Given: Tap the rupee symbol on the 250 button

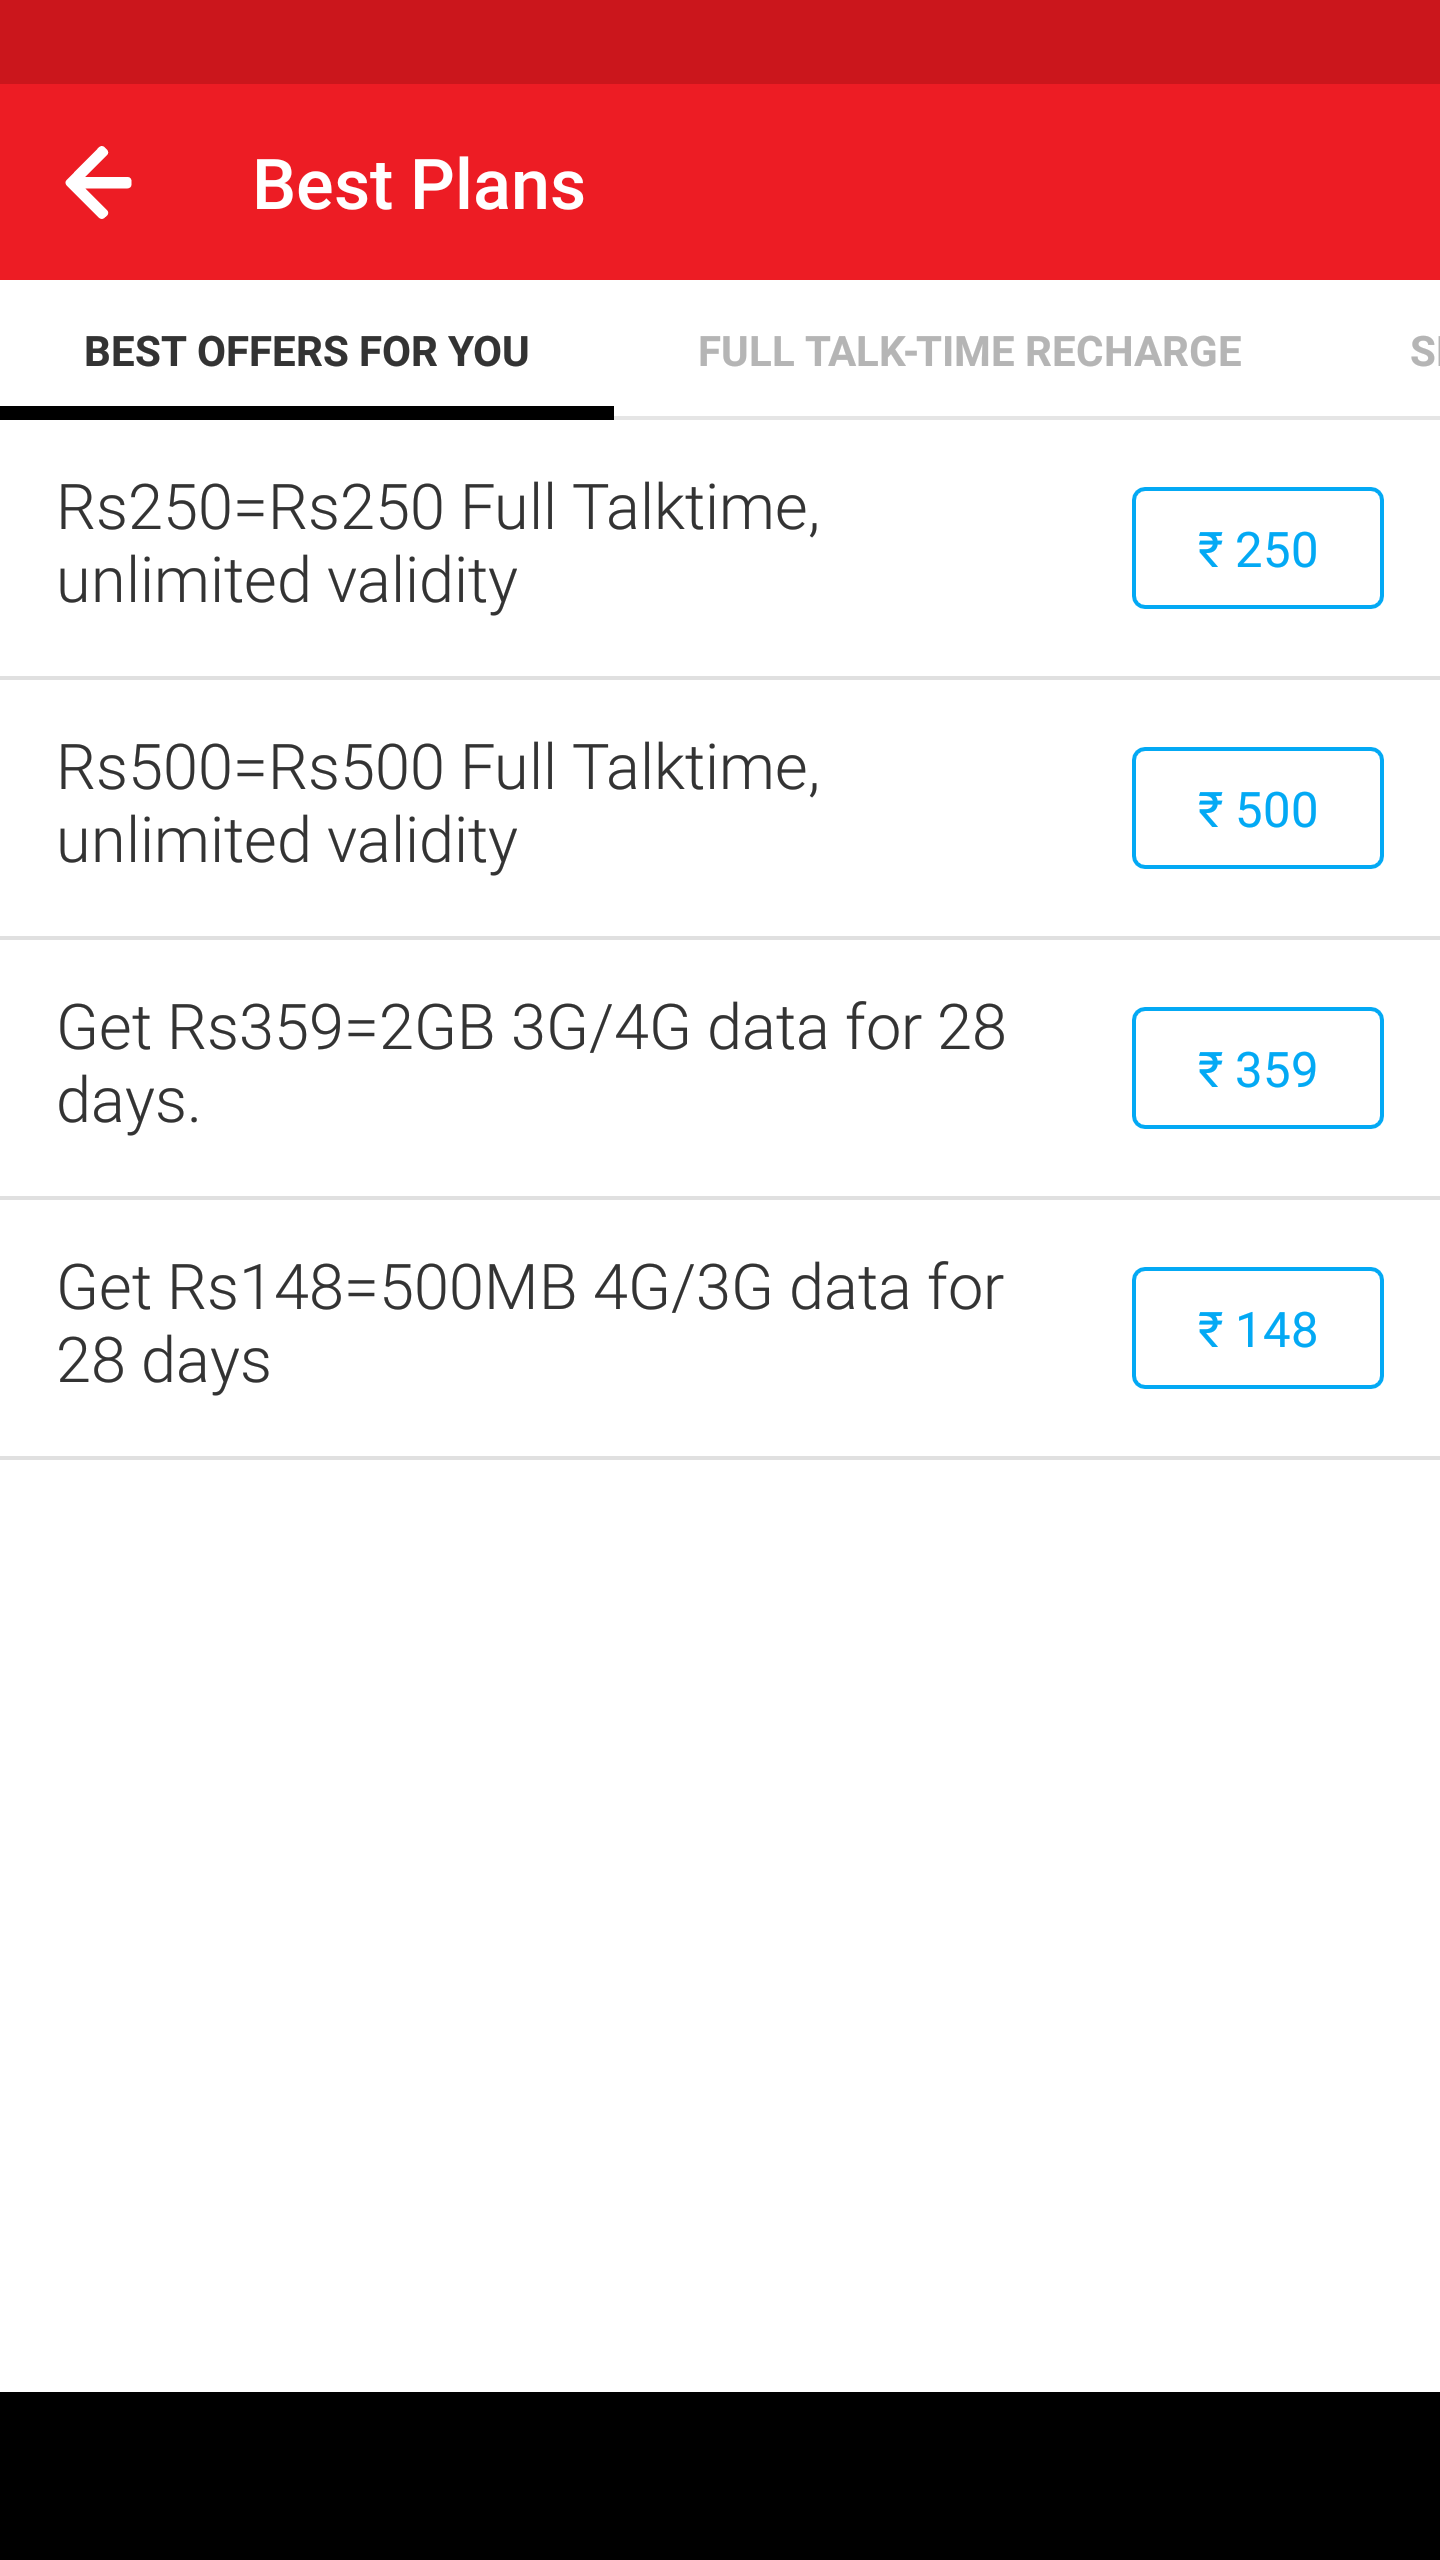Looking at the screenshot, I should coord(1210,549).
